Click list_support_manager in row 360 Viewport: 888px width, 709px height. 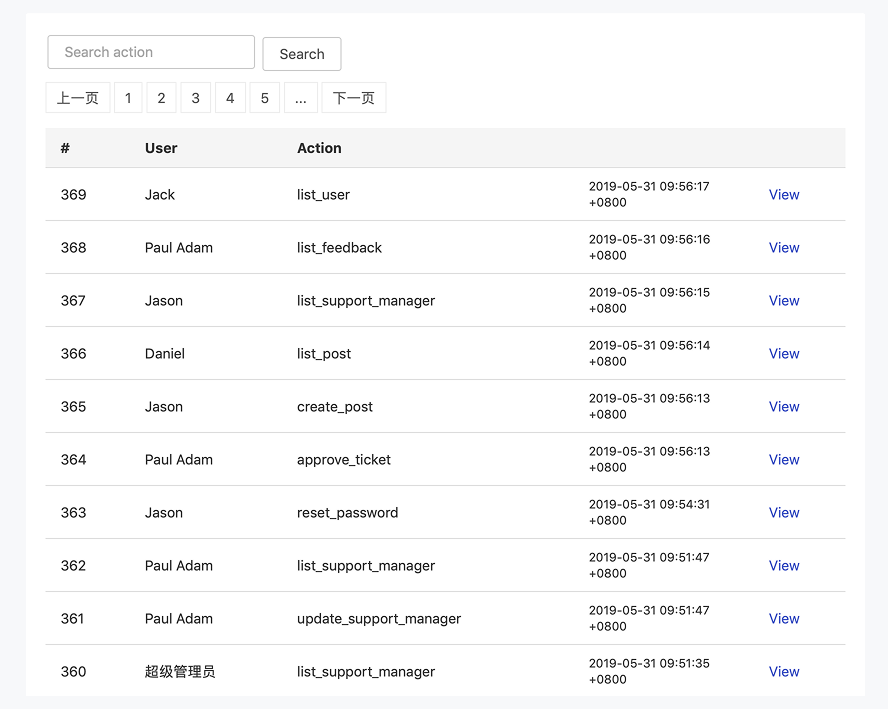click(366, 671)
